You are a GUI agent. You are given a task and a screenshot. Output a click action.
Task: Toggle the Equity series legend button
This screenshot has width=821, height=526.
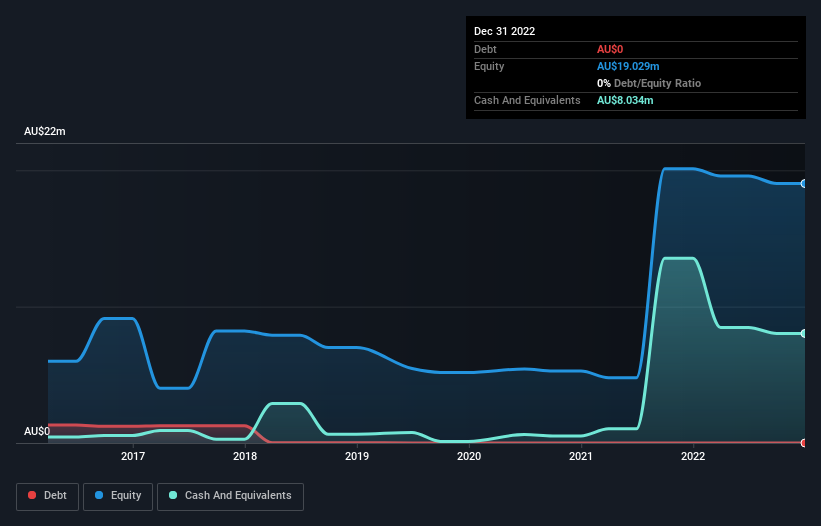pyautogui.click(x=118, y=496)
